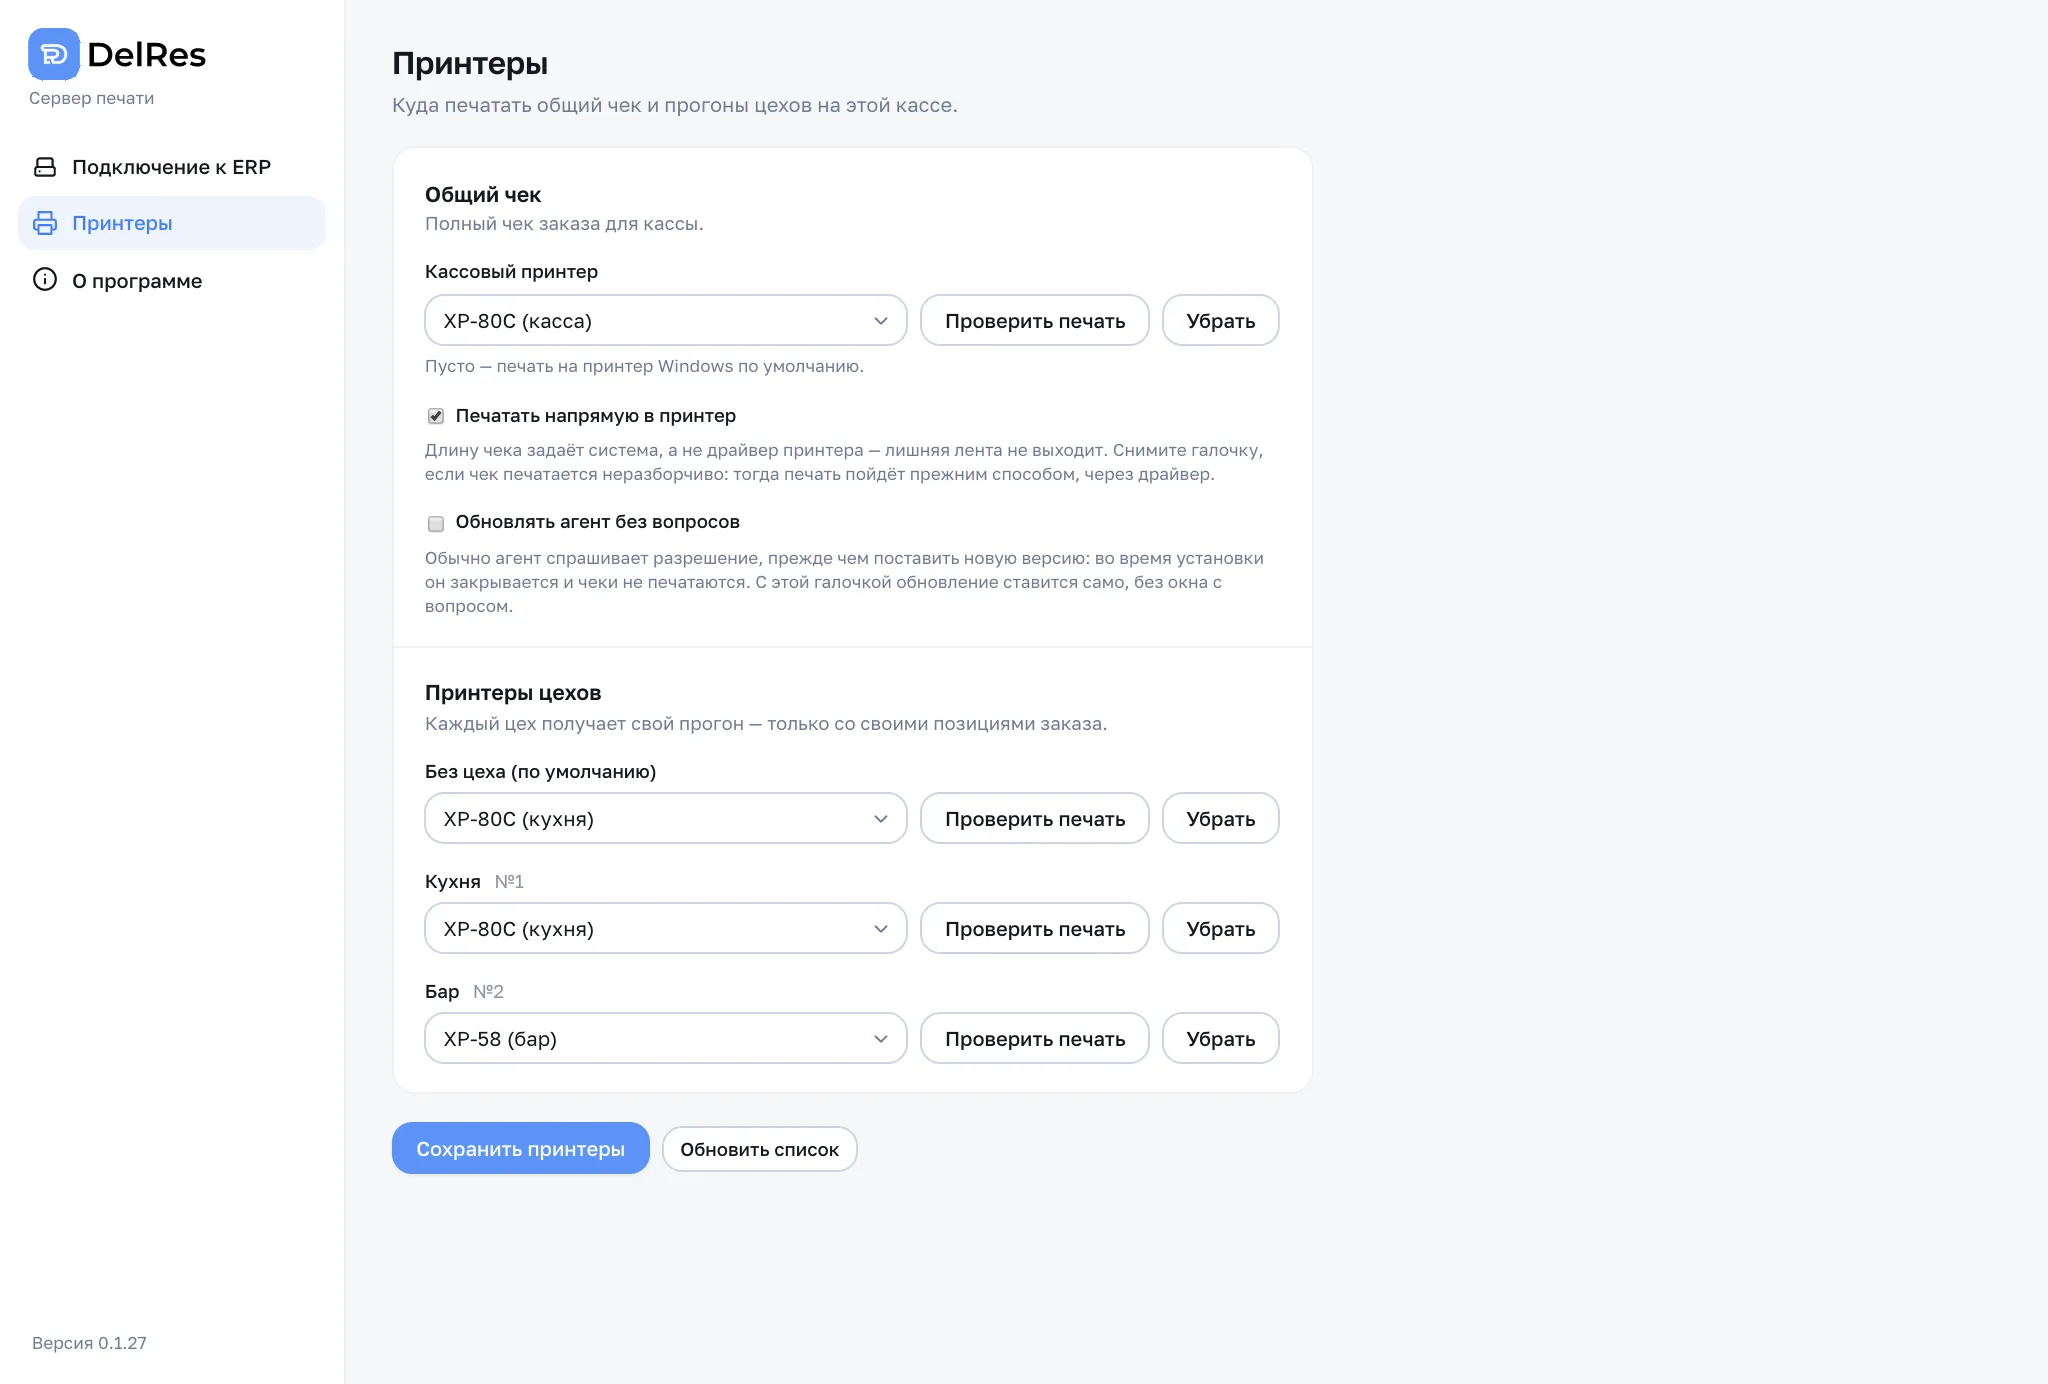Viewport: 2048px width, 1384px height.
Task: Select the Принтеры sidebar item
Action: tap(172, 223)
